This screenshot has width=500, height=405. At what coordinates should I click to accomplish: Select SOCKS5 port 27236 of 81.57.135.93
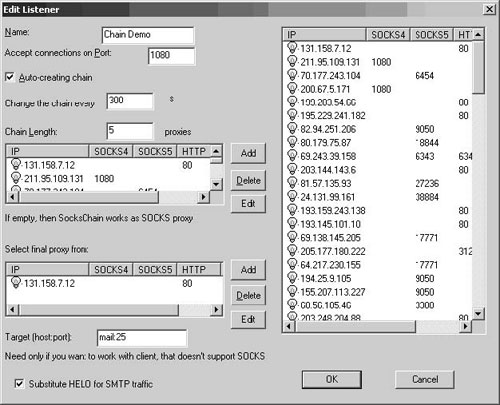427,184
